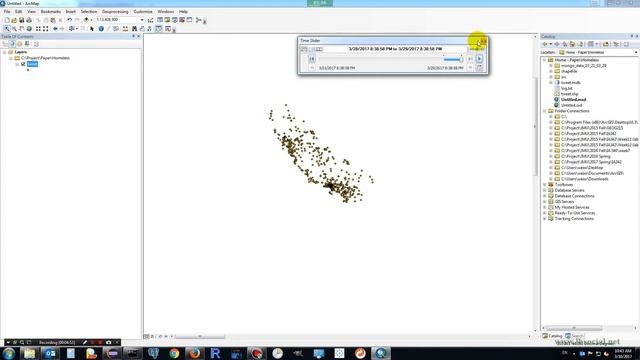Open the Insert menu
640x360 pixels.
(x=71, y=11)
